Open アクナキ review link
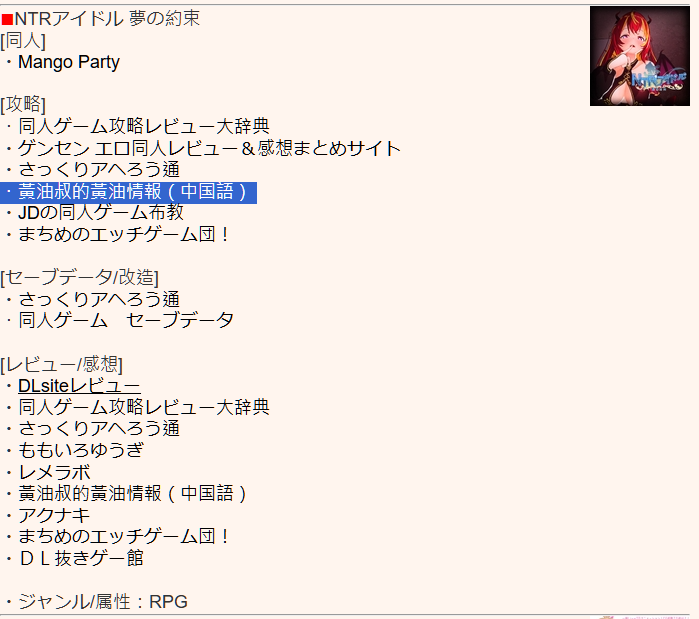699x619 pixels. (54, 515)
